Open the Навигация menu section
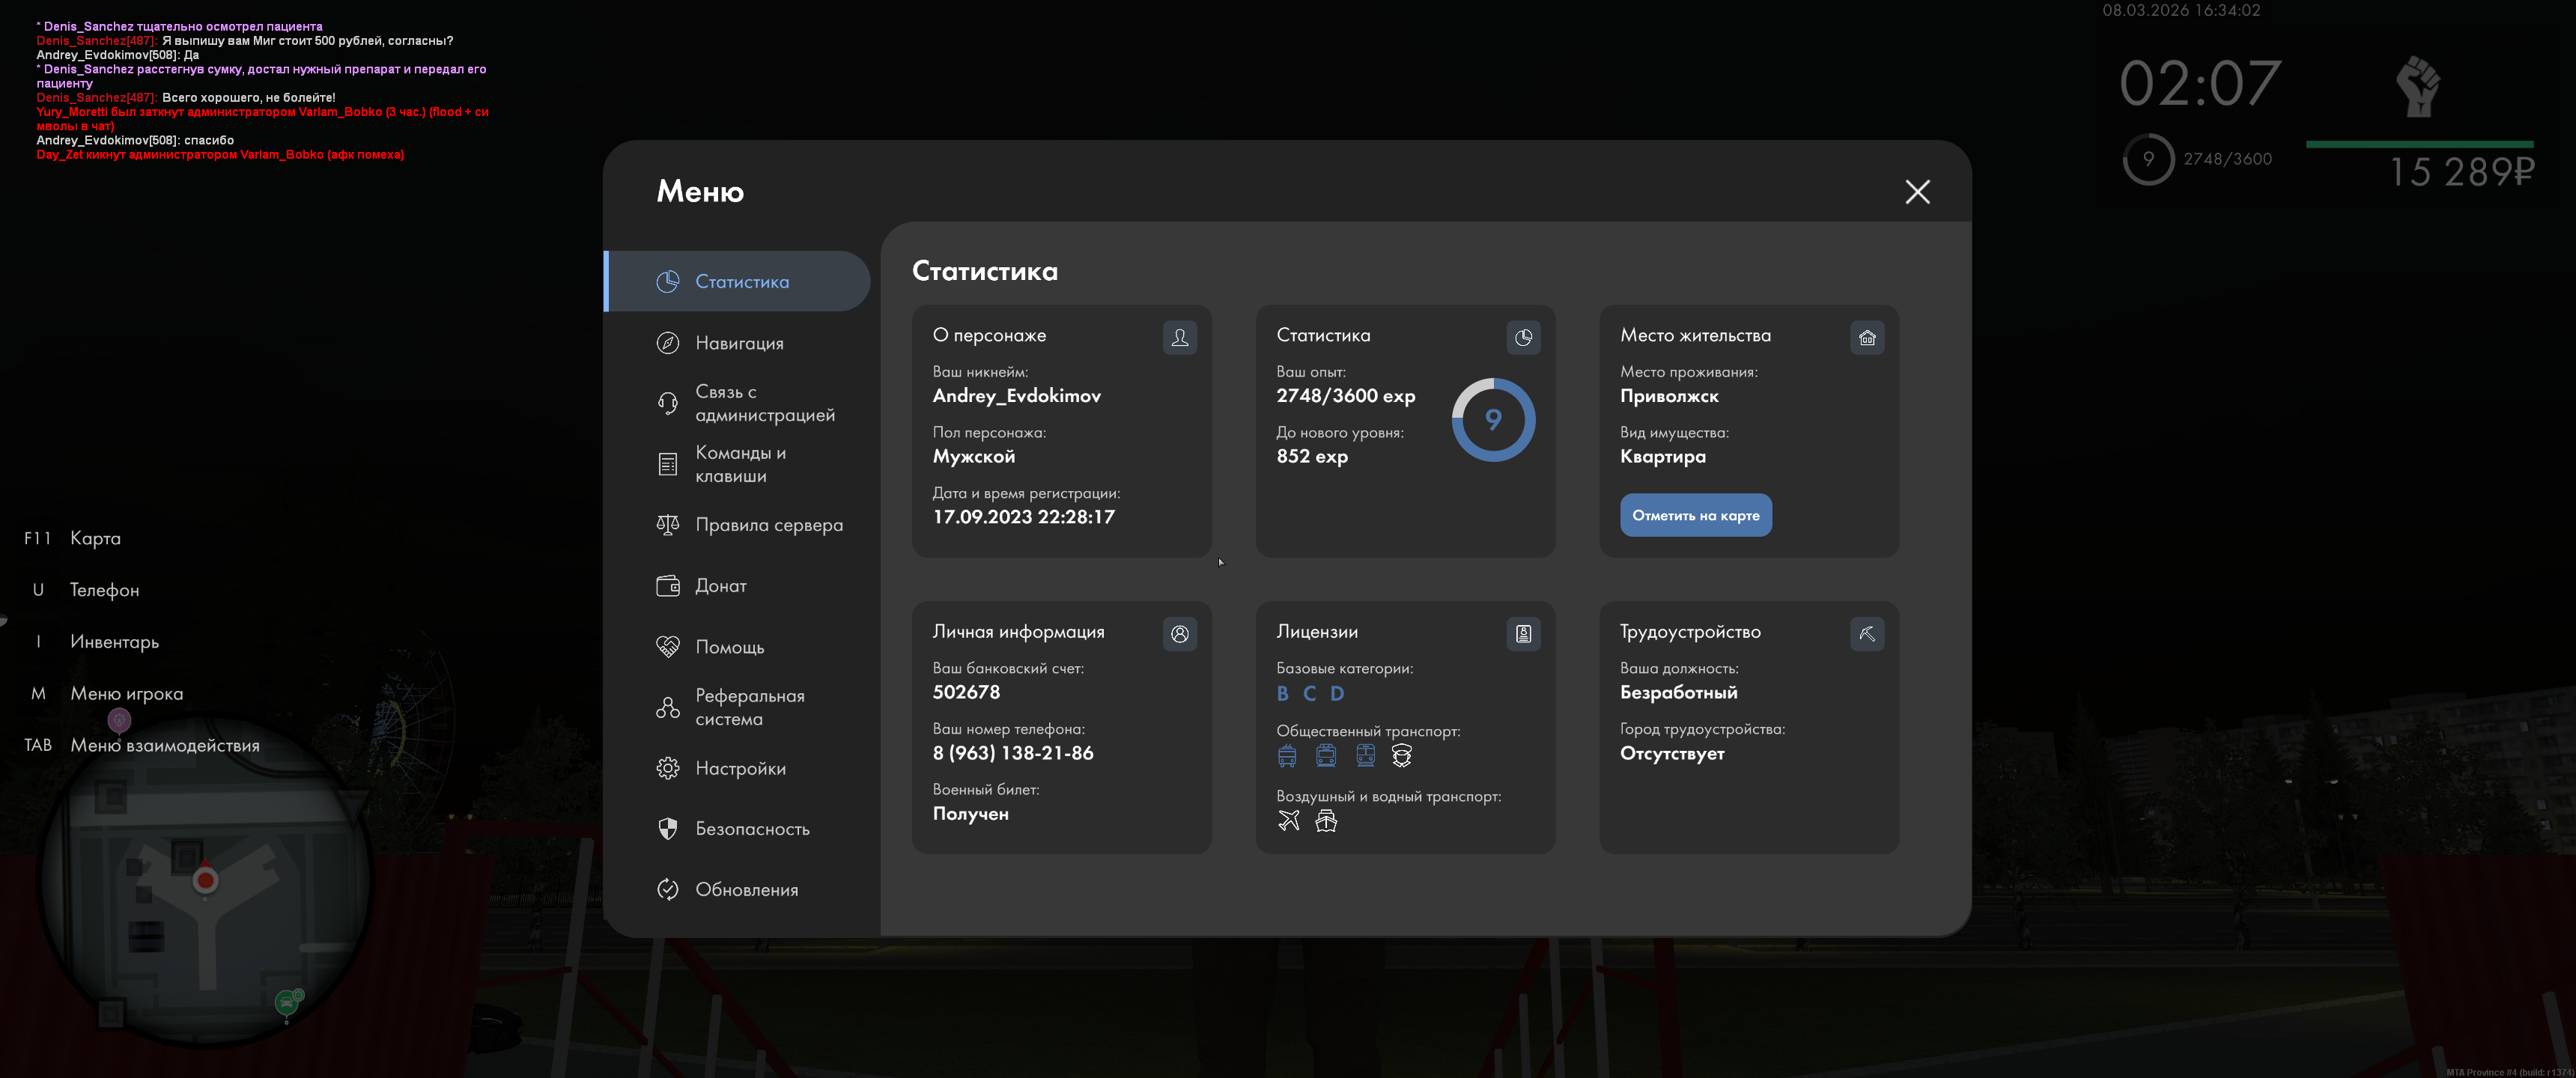The width and height of the screenshot is (2576, 1078). tap(738, 343)
